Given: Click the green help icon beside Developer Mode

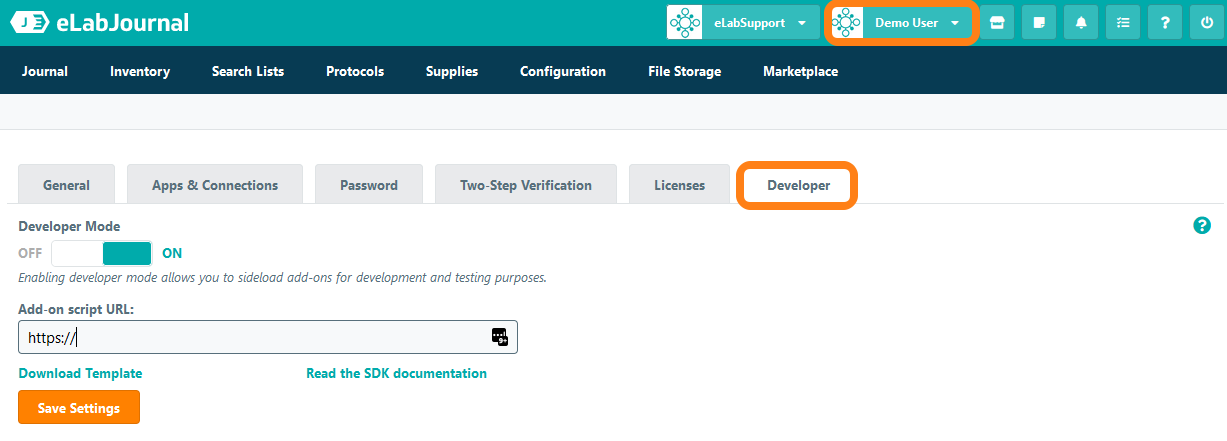Looking at the screenshot, I should pyautogui.click(x=1202, y=226).
